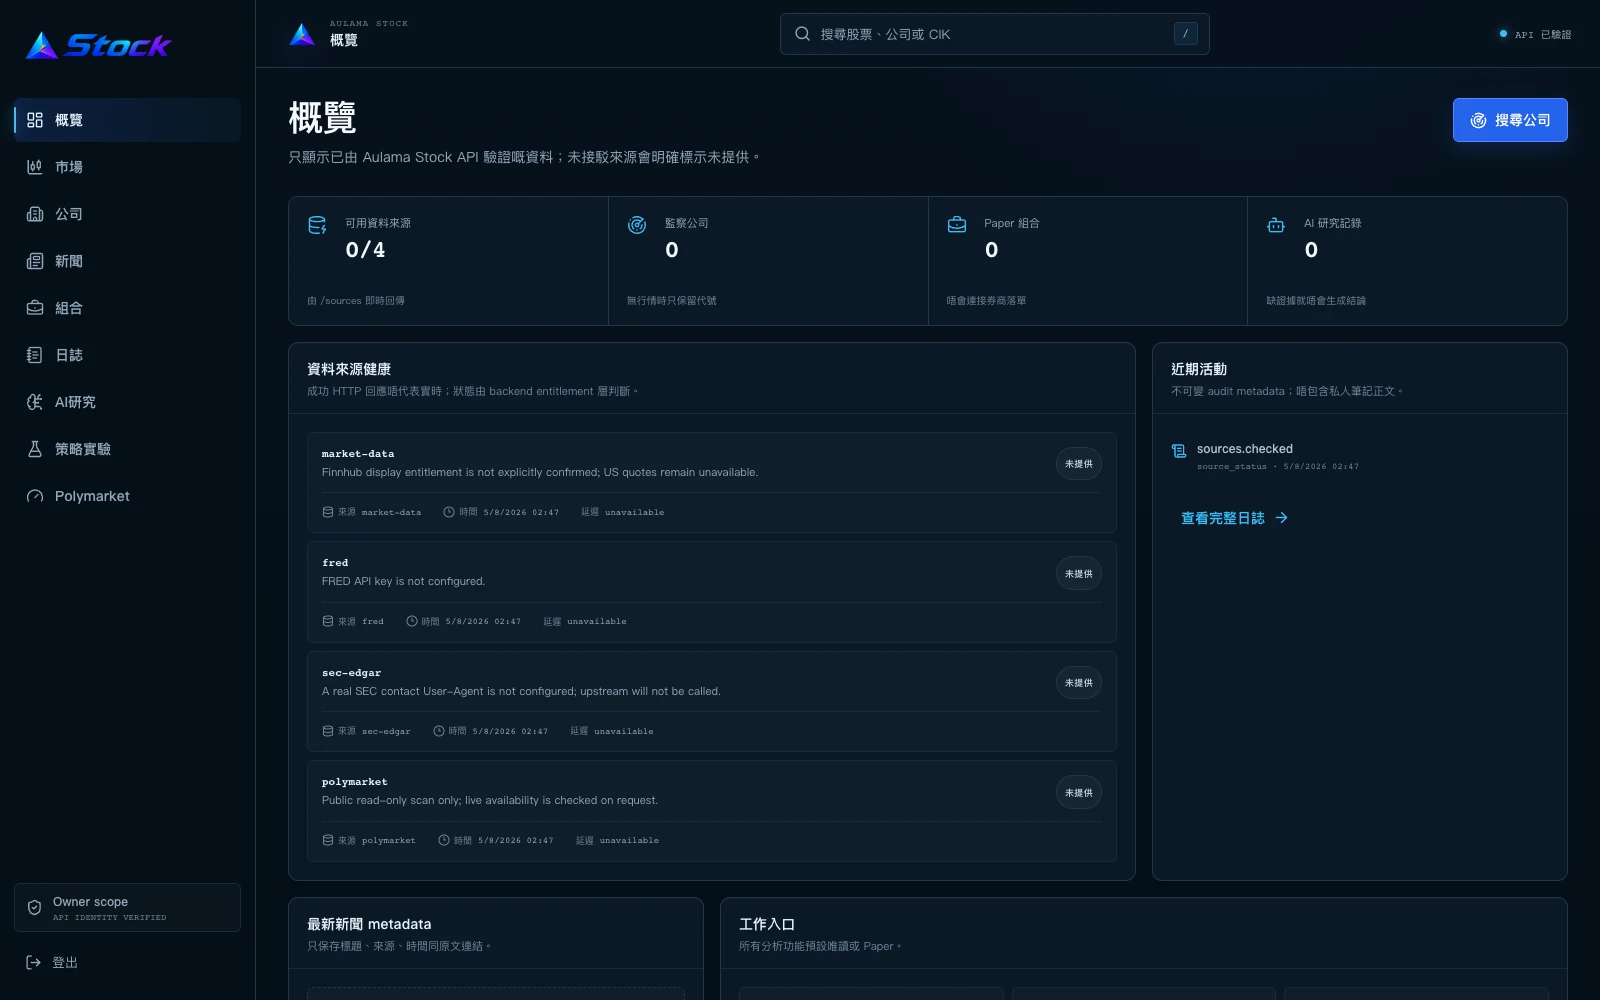
Task: Open 組合 portfolio section
Action: point(127,308)
